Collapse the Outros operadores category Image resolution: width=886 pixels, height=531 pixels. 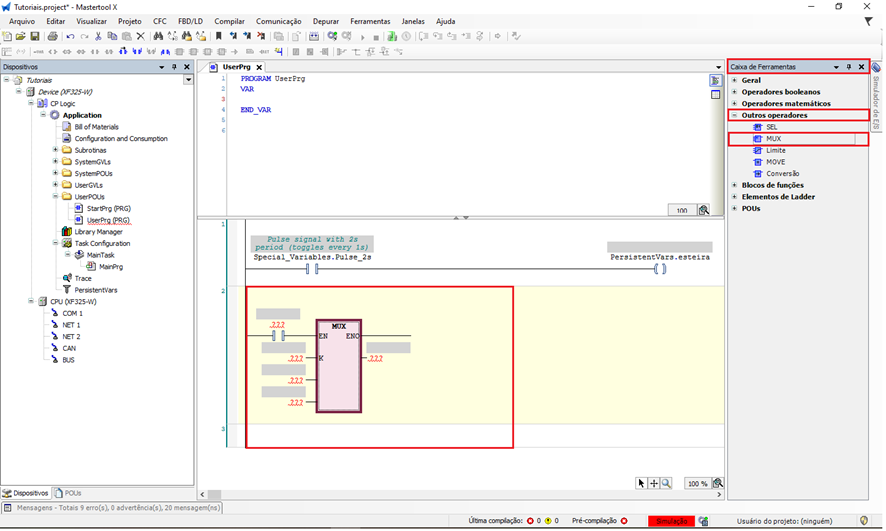coord(734,115)
